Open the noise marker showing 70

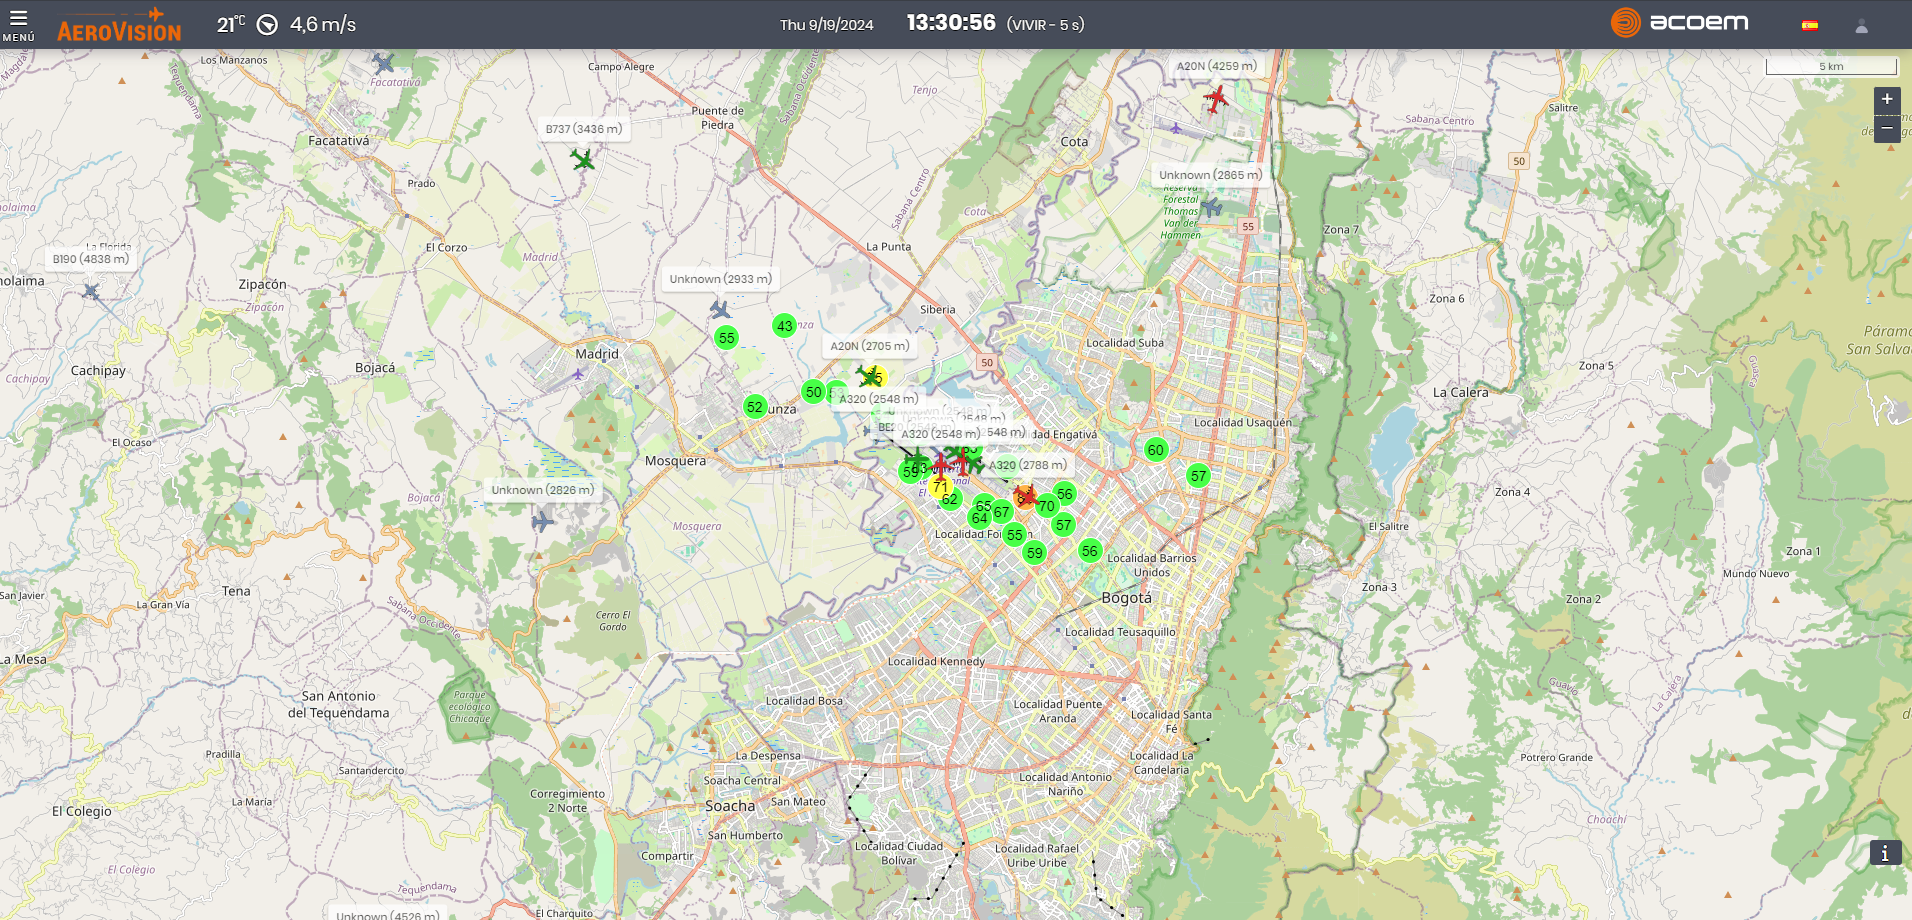coord(1046,506)
